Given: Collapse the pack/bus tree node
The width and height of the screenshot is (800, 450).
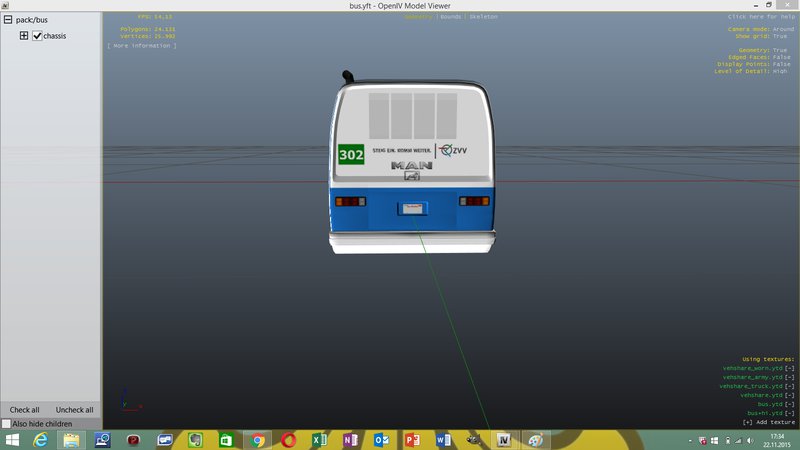Looking at the screenshot, I should click(8, 20).
